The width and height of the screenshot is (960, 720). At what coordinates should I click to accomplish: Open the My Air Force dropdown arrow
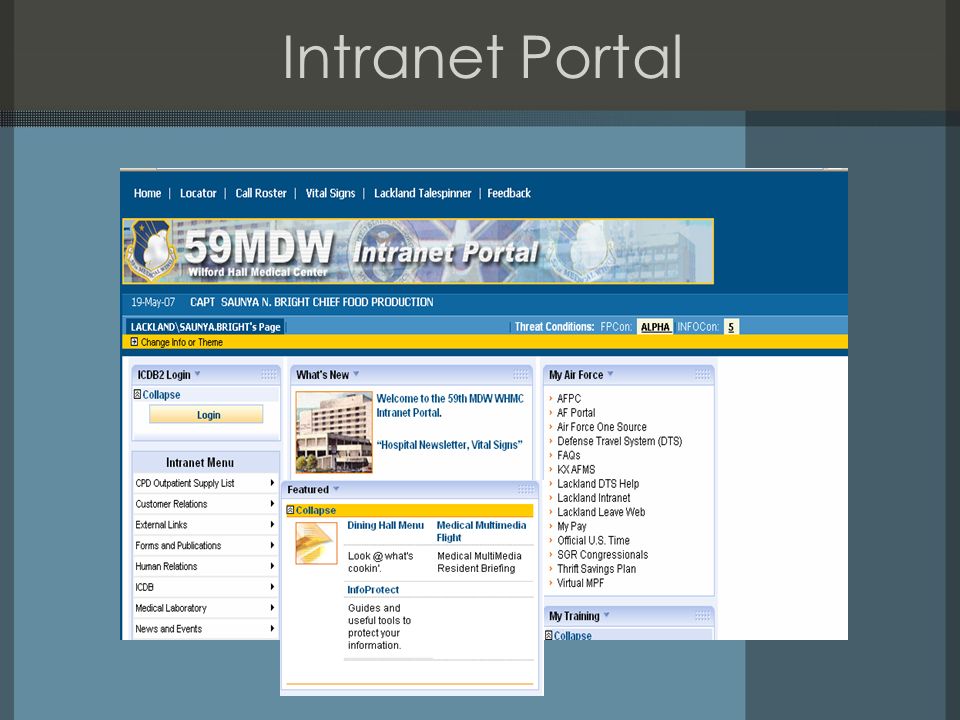(x=610, y=374)
